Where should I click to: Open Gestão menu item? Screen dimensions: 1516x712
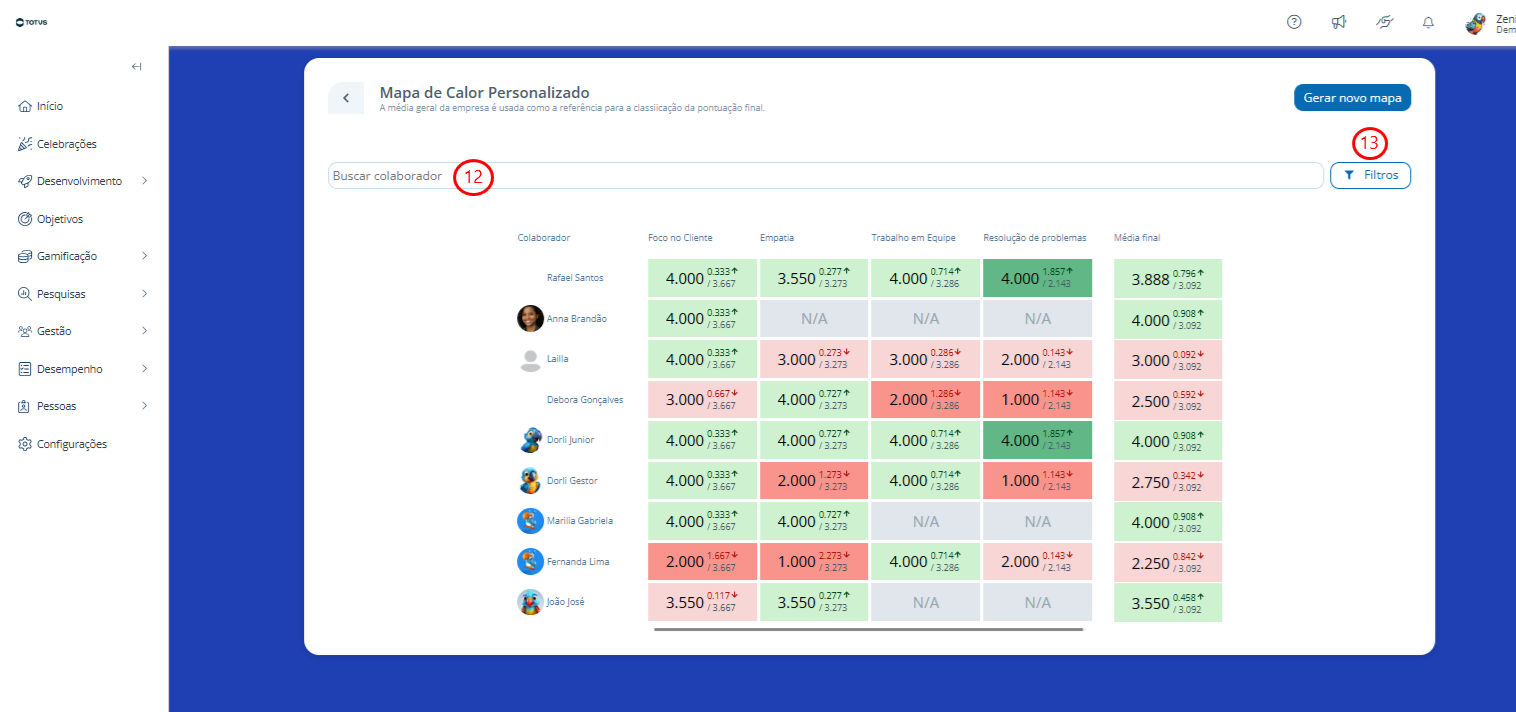pyautogui.click(x=54, y=331)
